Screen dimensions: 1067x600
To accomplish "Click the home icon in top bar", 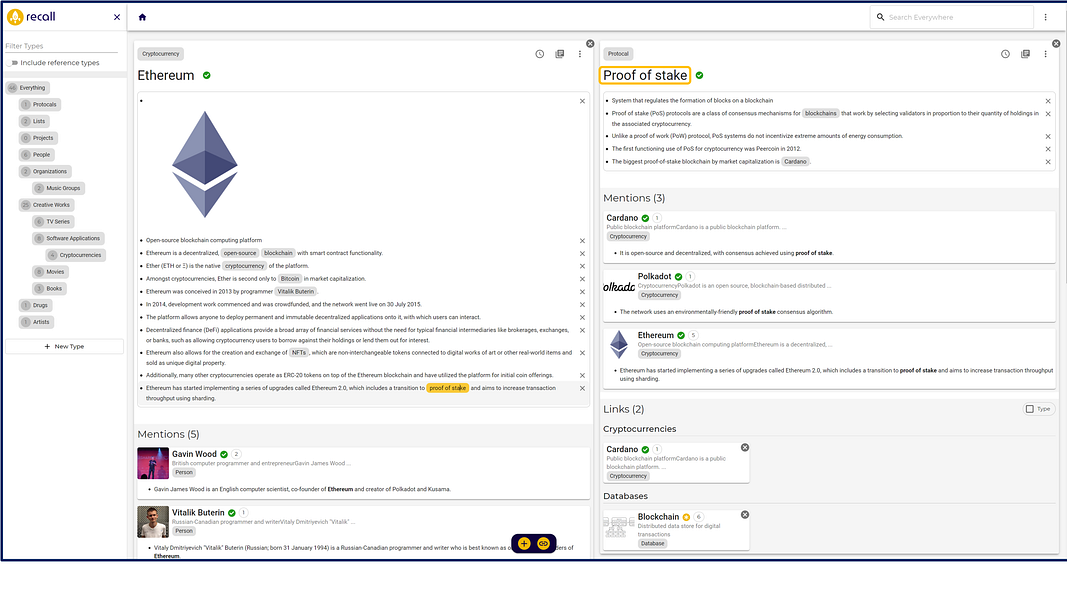I will [x=142, y=17].
